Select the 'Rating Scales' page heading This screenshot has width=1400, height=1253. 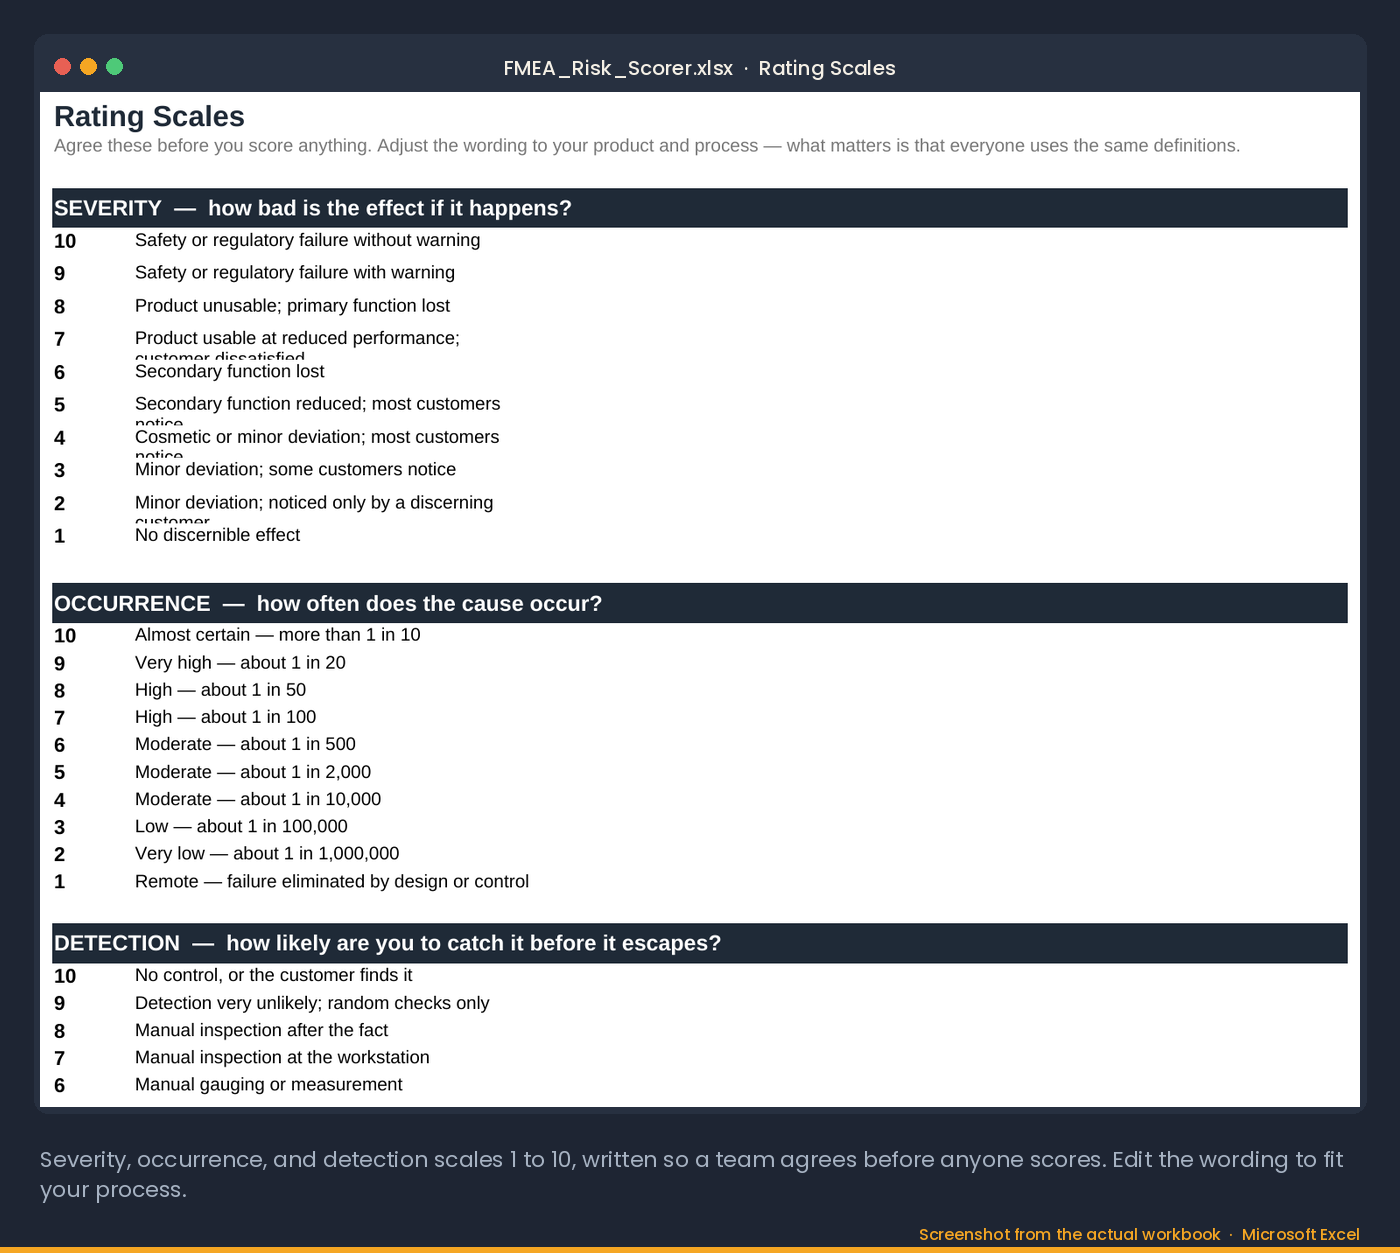coord(149,117)
